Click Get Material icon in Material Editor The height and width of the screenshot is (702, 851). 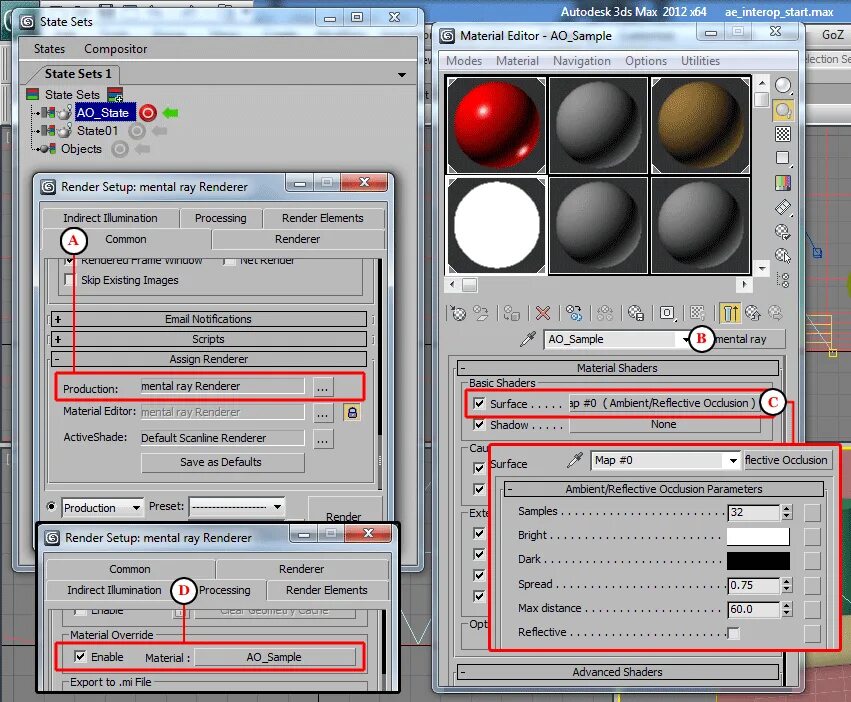click(x=459, y=313)
